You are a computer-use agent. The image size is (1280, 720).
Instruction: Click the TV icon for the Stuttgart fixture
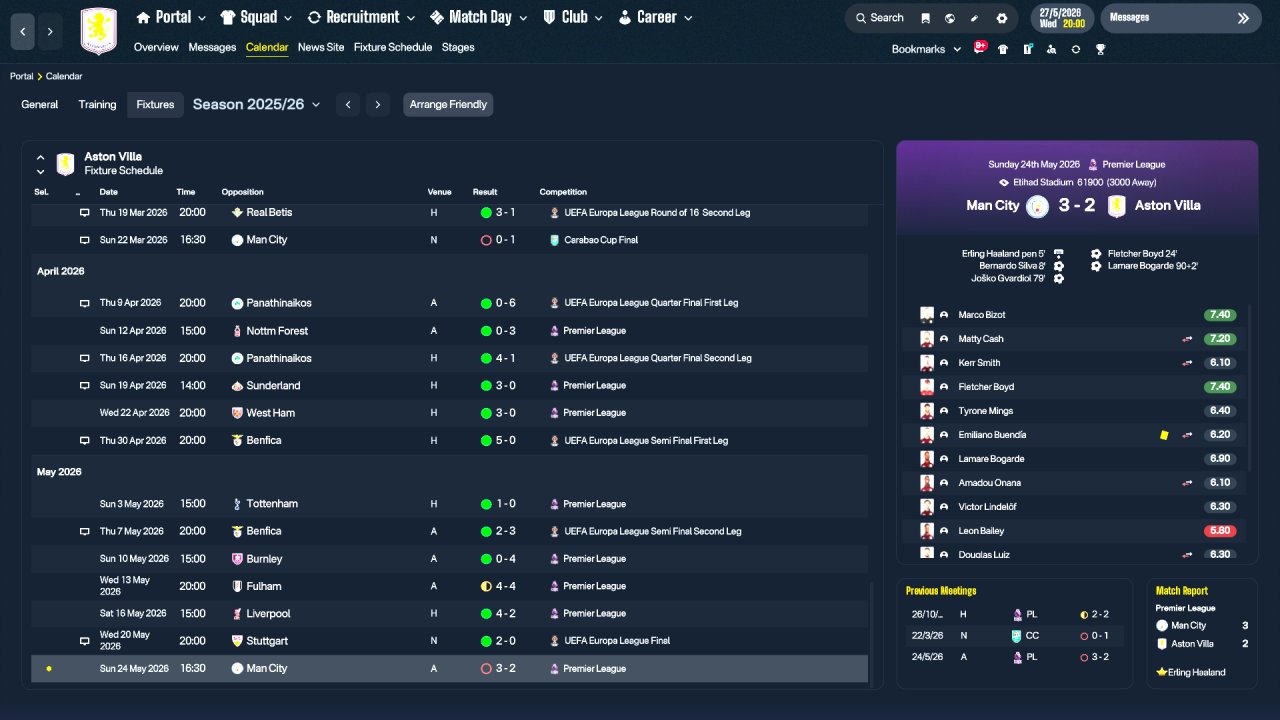point(85,641)
